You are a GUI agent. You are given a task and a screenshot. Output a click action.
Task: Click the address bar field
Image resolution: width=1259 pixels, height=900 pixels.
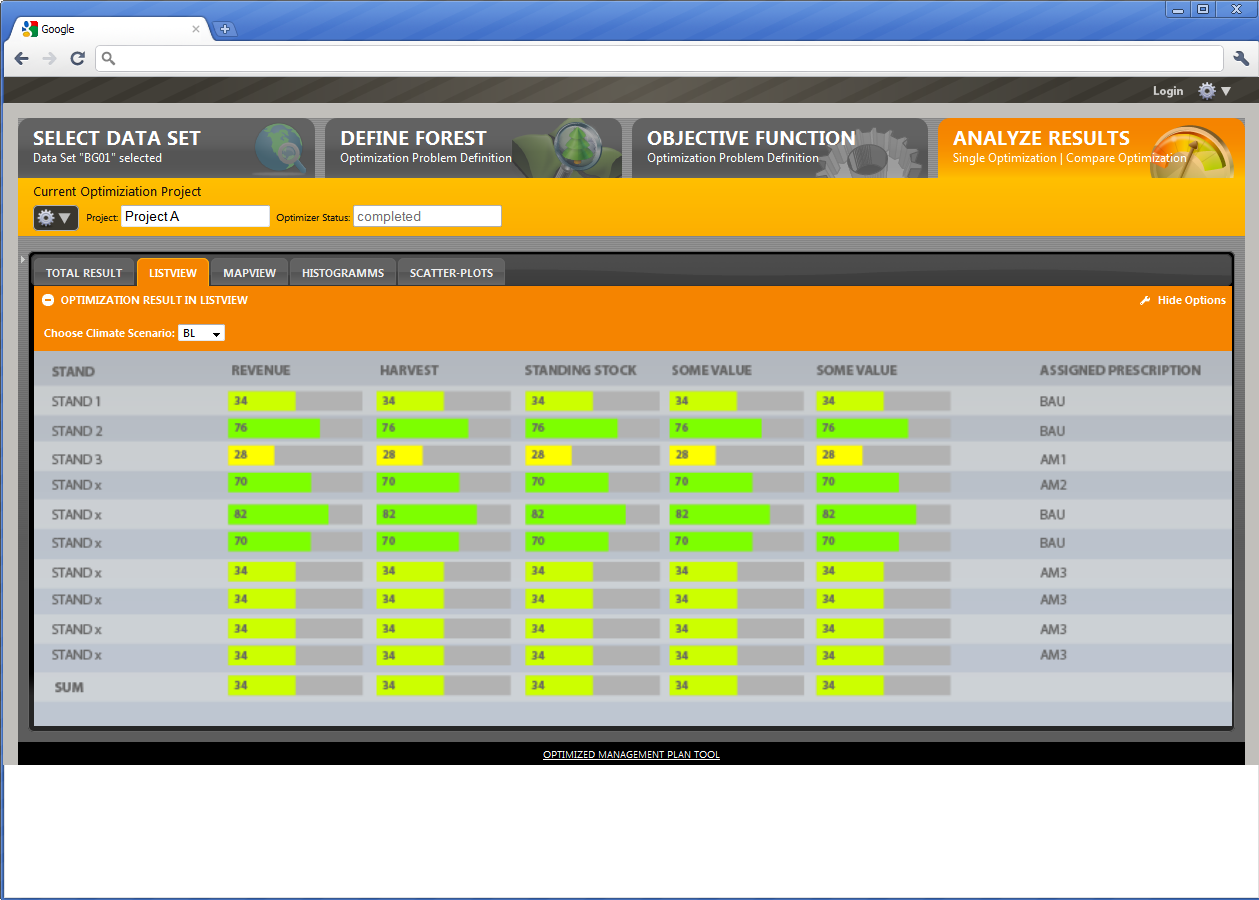(660, 59)
